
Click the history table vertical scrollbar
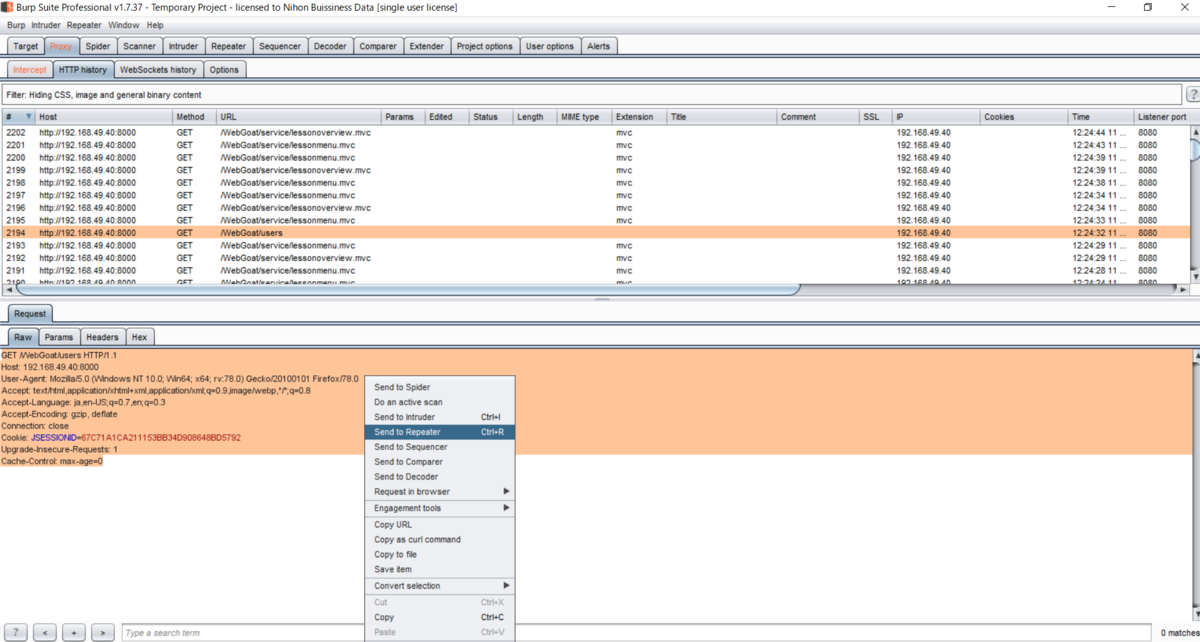pyautogui.click(x=1195, y=148)
